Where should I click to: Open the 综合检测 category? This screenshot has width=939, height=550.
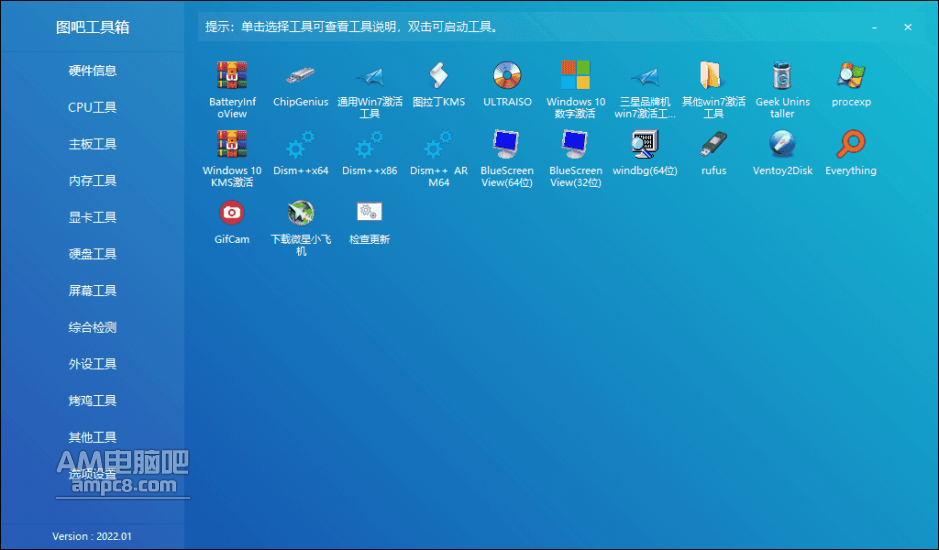coord(92,327)
